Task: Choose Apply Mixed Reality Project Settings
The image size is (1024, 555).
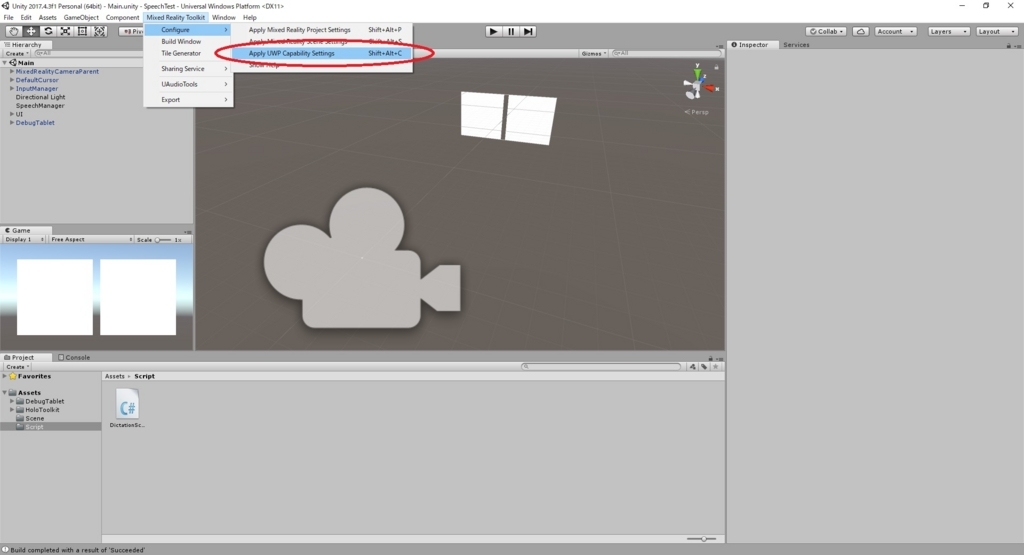Action: click(x=323, y=30)
